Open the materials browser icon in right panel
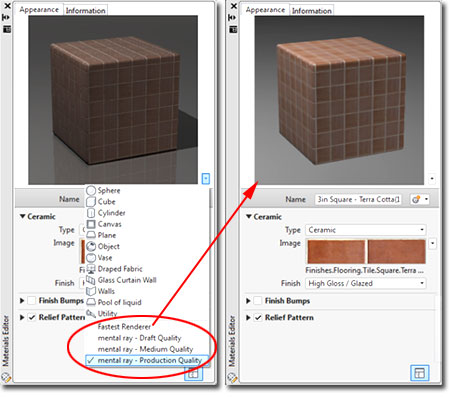The height and width of the screenshot is (397, 450). click(419, 373)
